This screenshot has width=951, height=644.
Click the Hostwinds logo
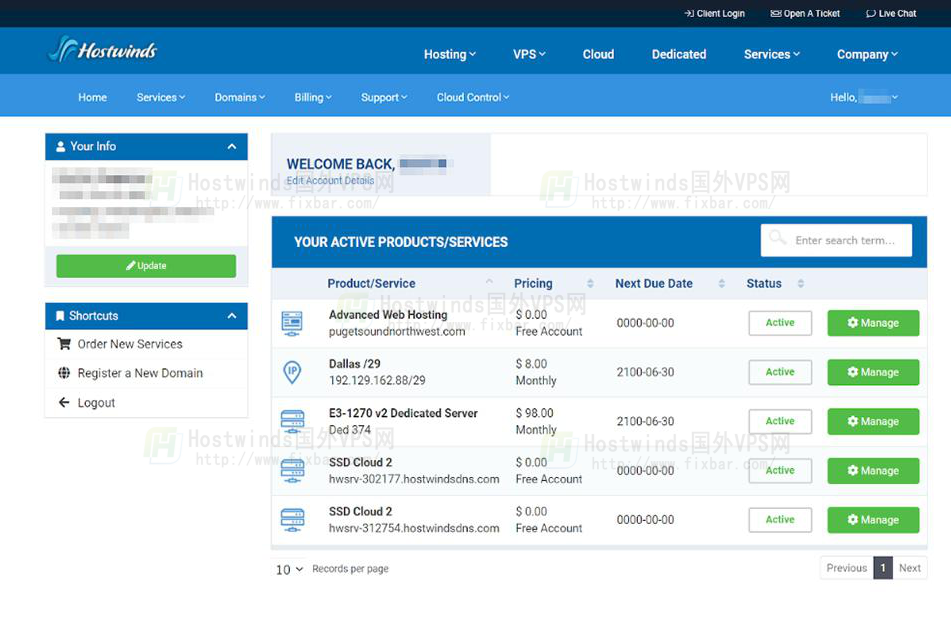[103, 49]
